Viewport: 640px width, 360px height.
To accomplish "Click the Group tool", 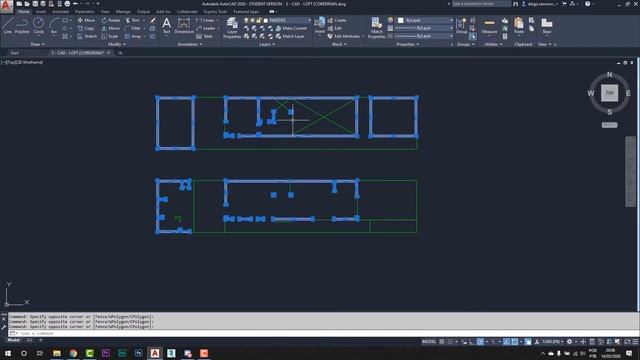I will [461, 25].
